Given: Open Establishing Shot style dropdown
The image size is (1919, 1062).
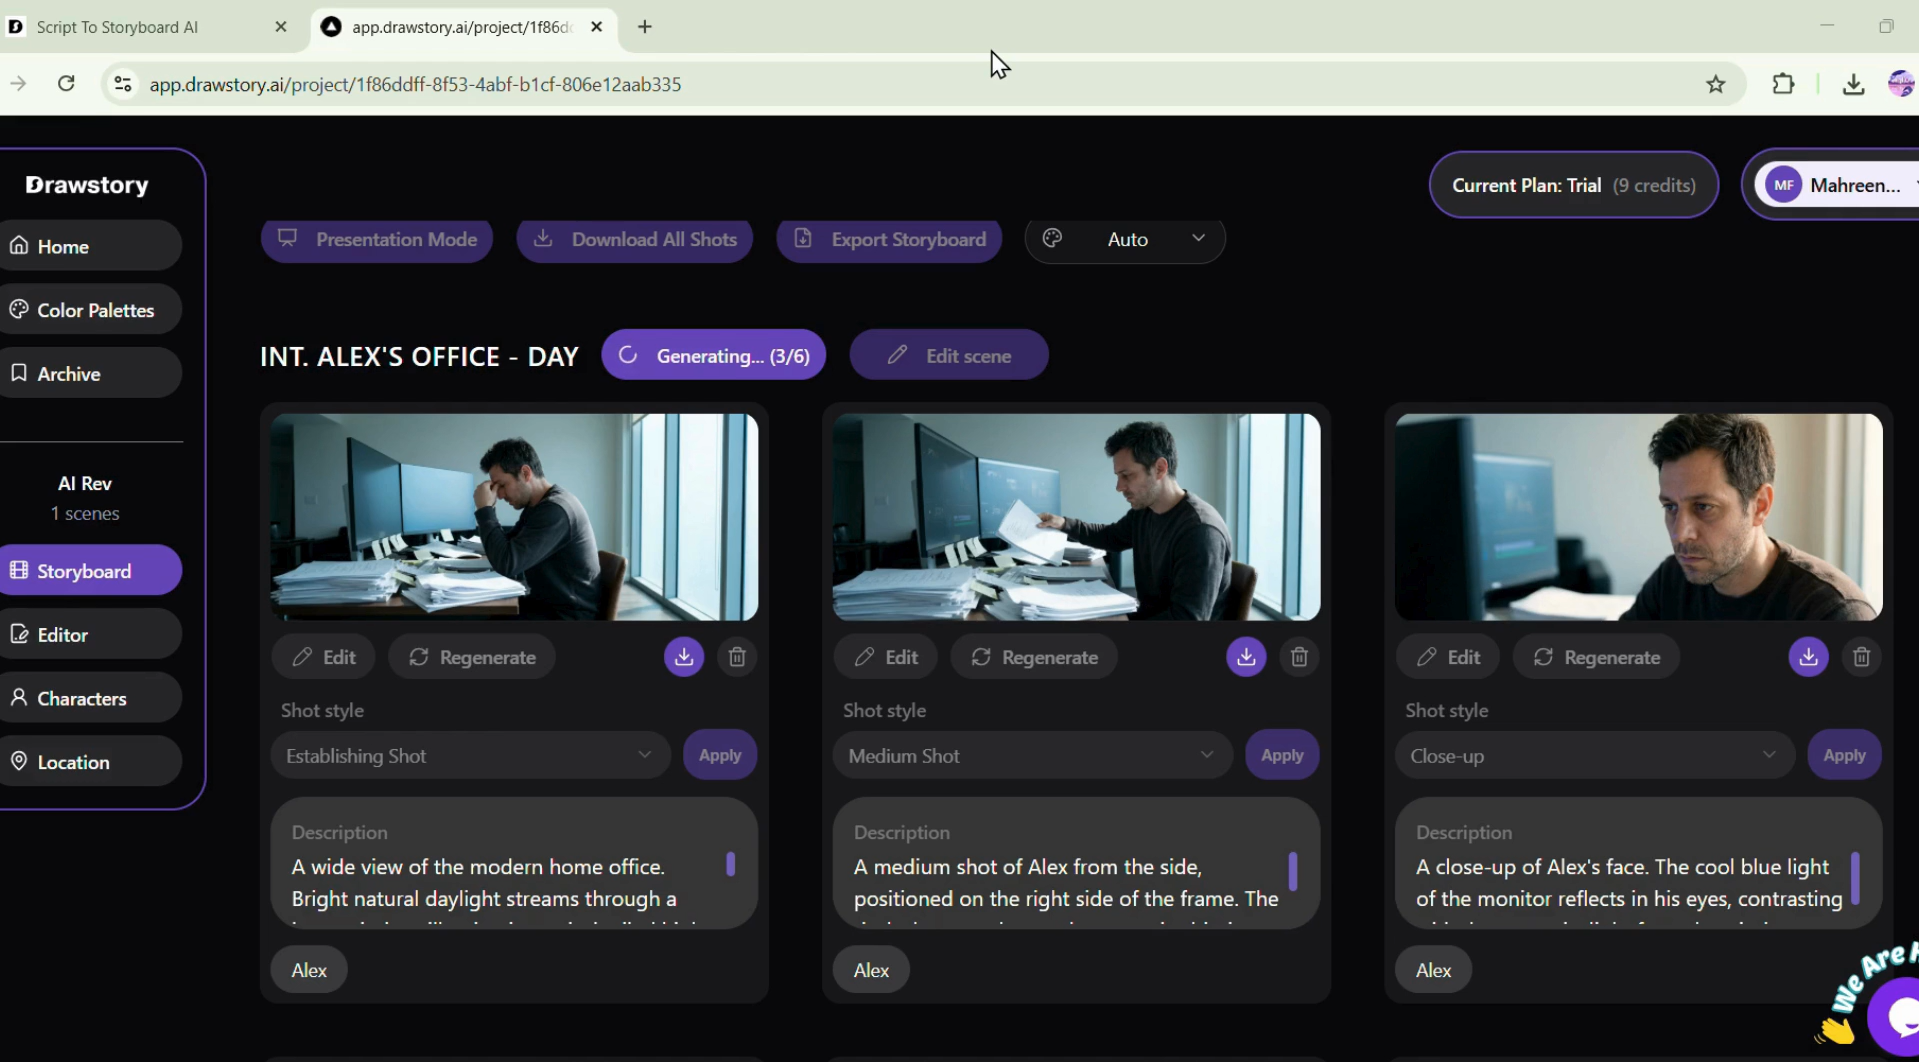Looking at the screenshot, I should click(x=470, y=756).
